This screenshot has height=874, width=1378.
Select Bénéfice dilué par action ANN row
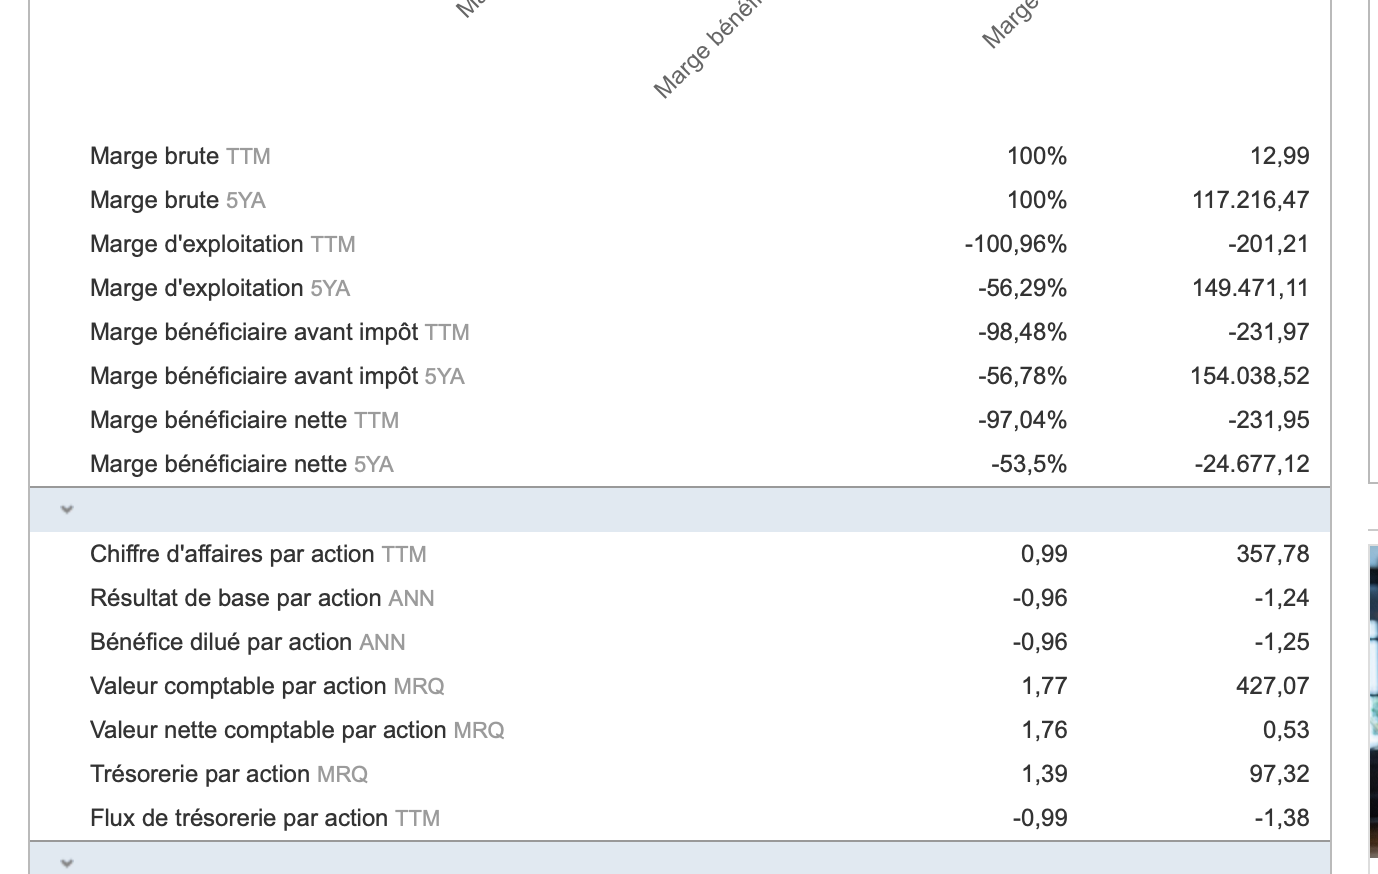247,642
